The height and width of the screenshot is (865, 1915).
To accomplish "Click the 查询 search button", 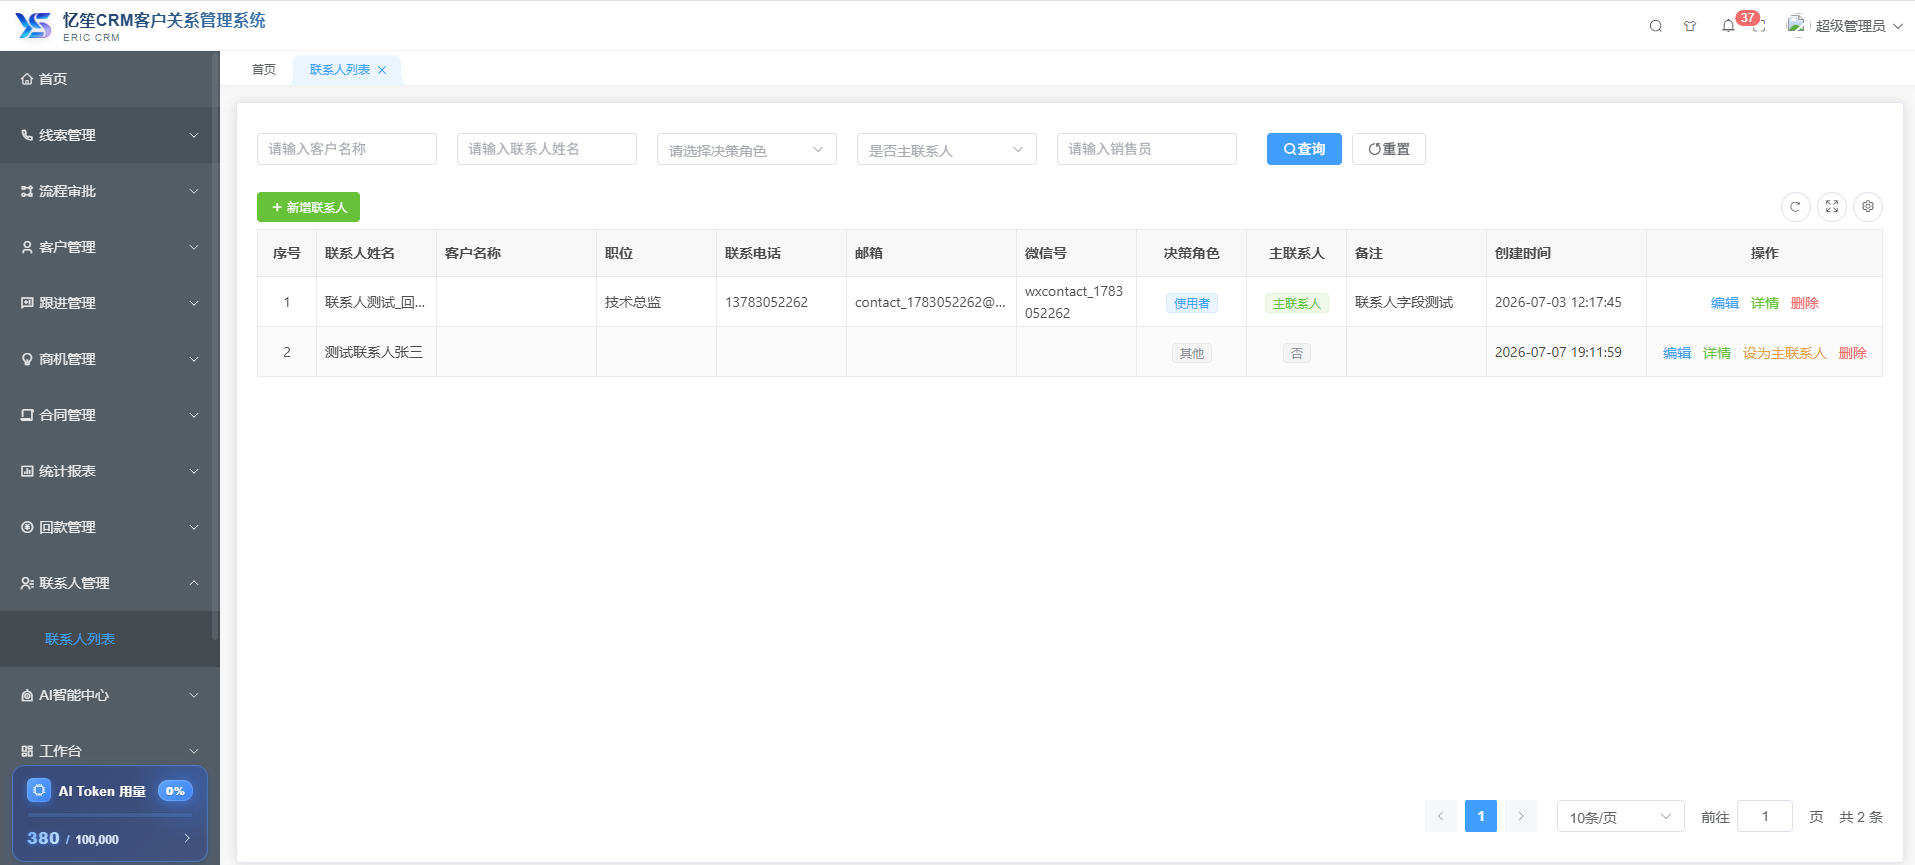I will (x=1304, y=149).
